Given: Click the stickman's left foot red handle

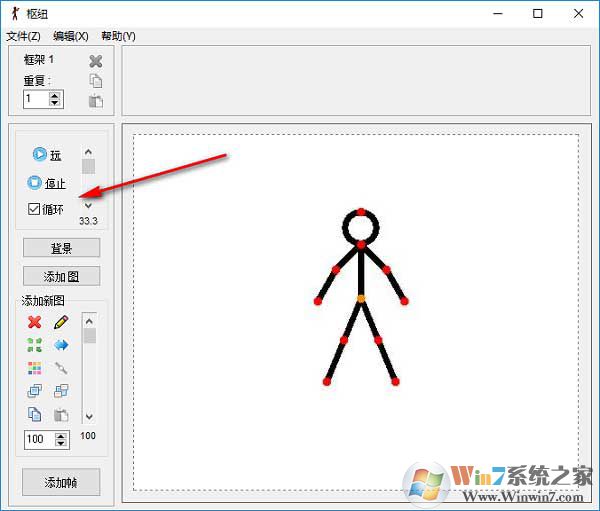Looking at the screenshot, I should 326,381.
